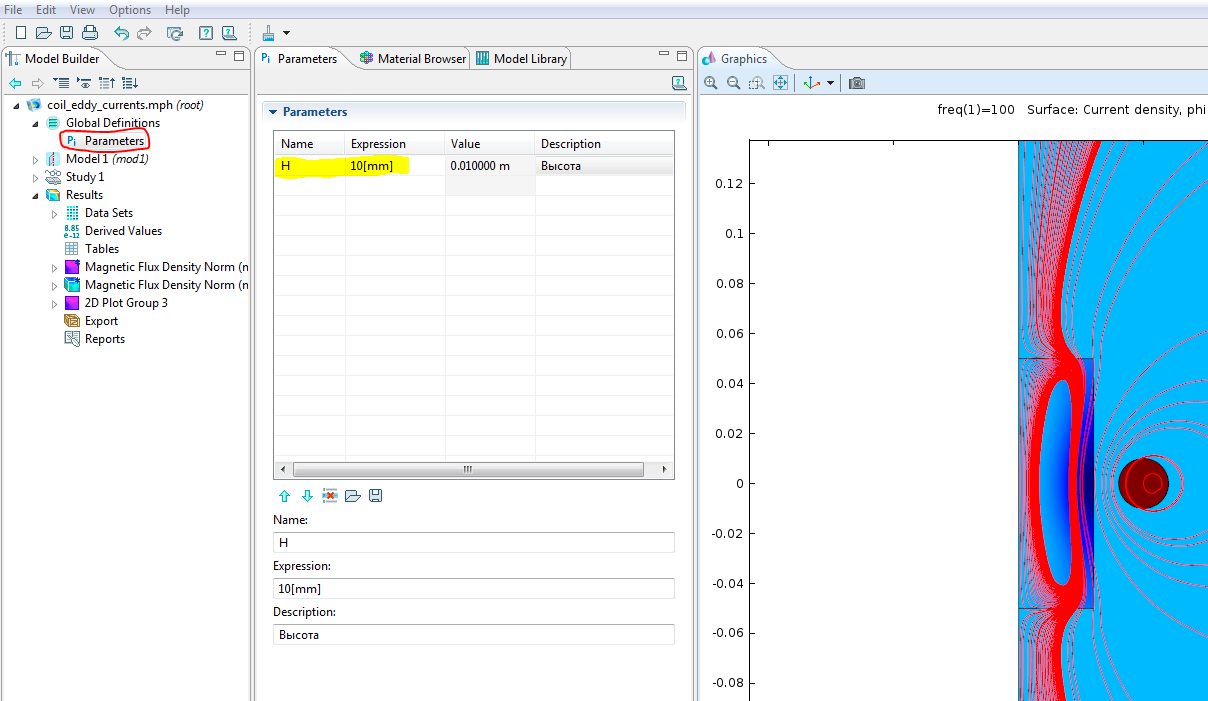Image resolution: width=1208 pixels, height=701 pixels.
Task: Click the Redo arrow icon
Action: pos(145,33)
